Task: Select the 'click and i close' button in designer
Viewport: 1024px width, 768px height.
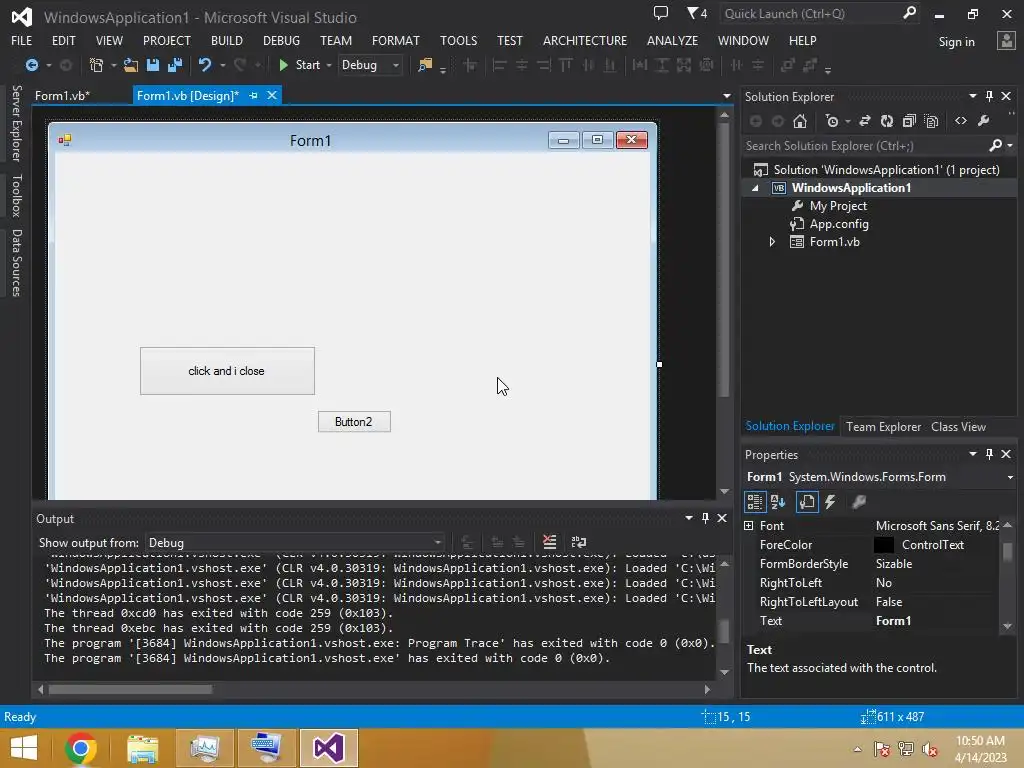Action: coord(227,371)
